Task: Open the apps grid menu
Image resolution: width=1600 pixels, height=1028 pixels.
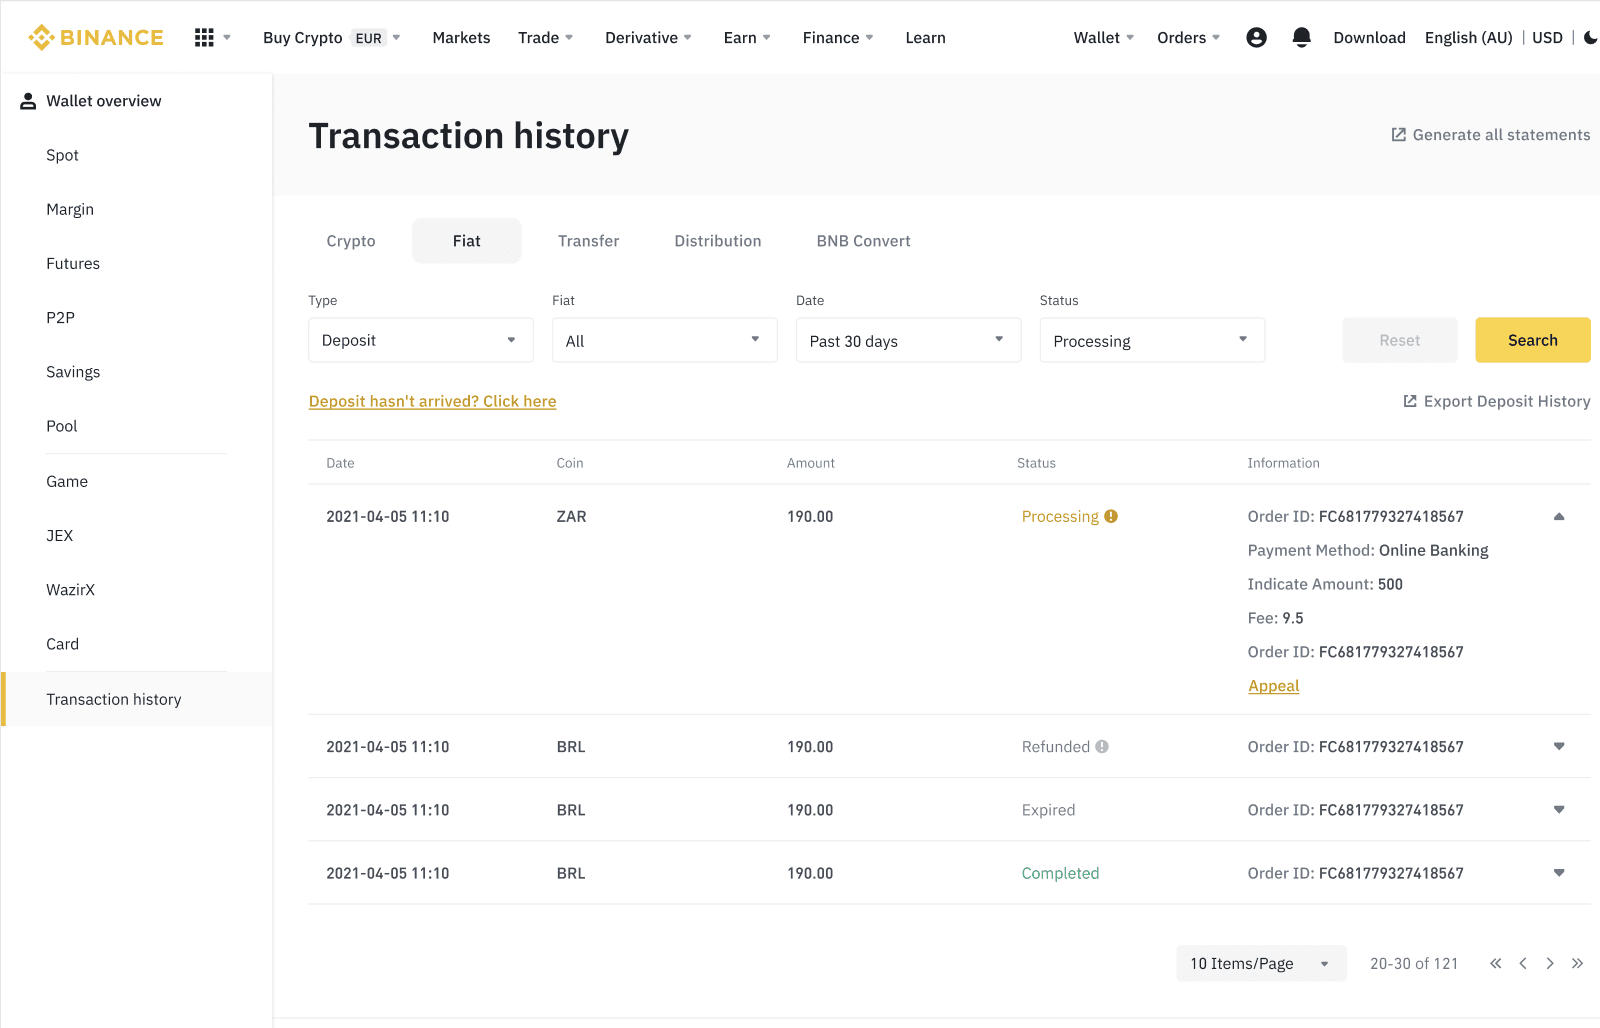Action: coord(205,37)
